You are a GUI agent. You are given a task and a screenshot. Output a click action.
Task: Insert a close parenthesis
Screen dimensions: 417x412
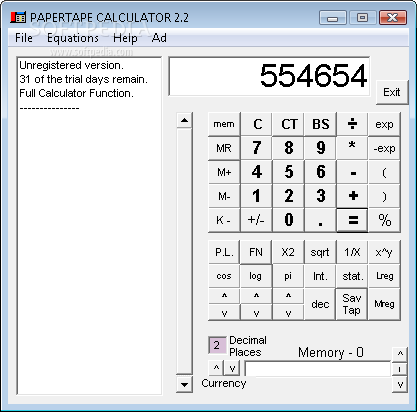pyautogui.click(x=384, y=196)
